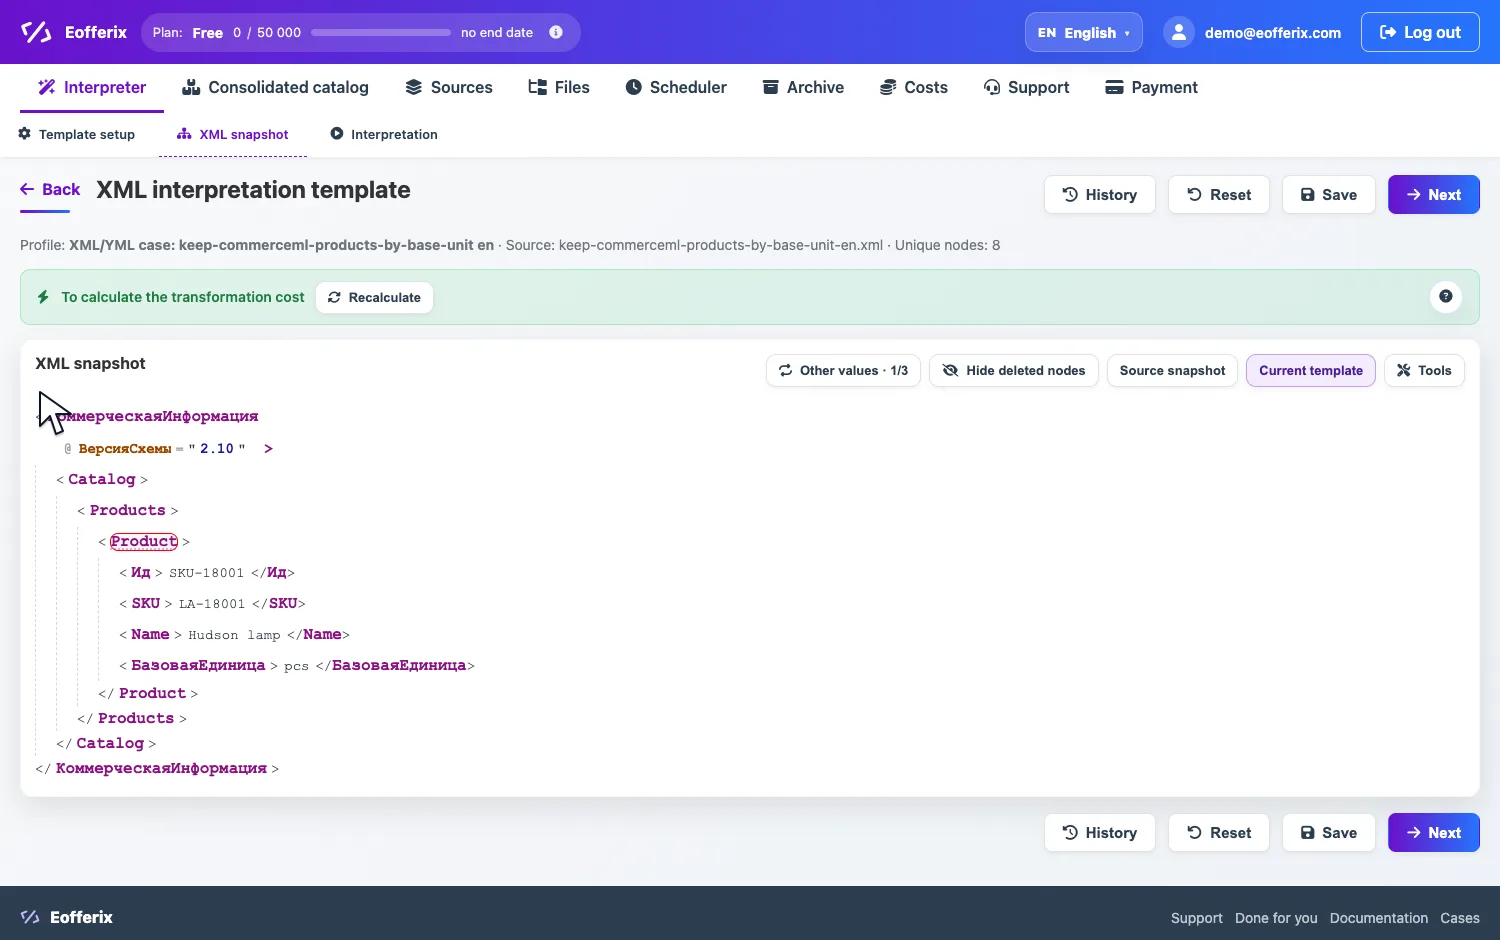Click the plan info icon
This screenshot has width=1500, height=940.
click(x=556, y=32)
